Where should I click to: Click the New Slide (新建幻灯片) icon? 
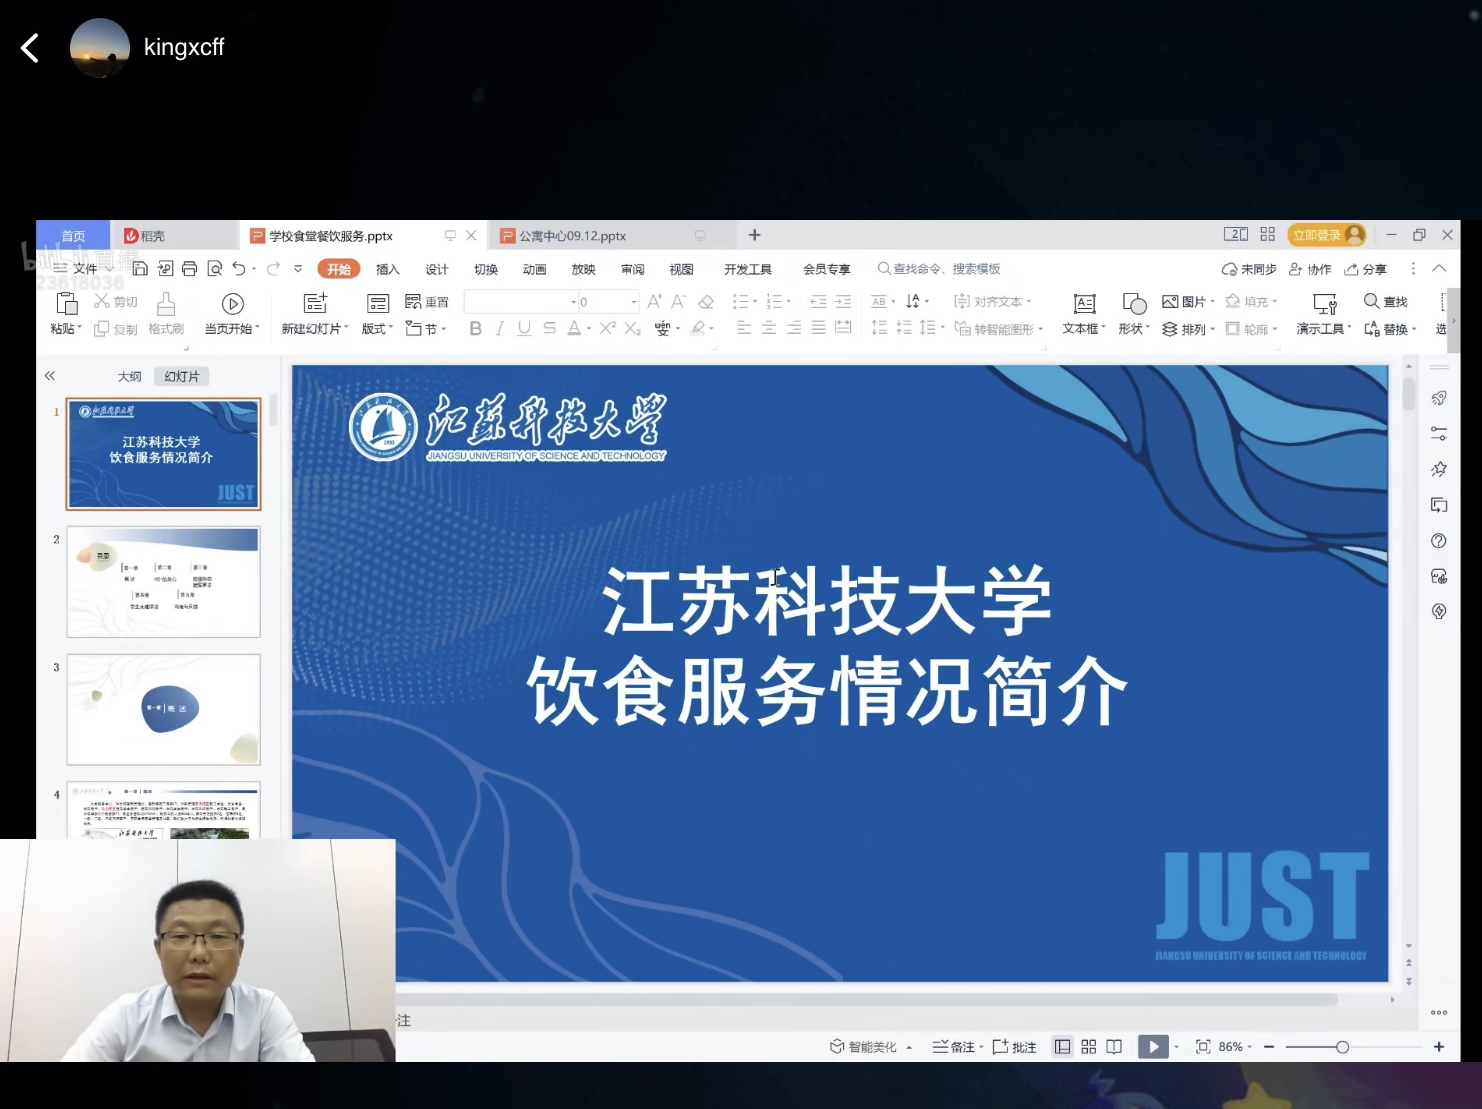pos(315,303)
